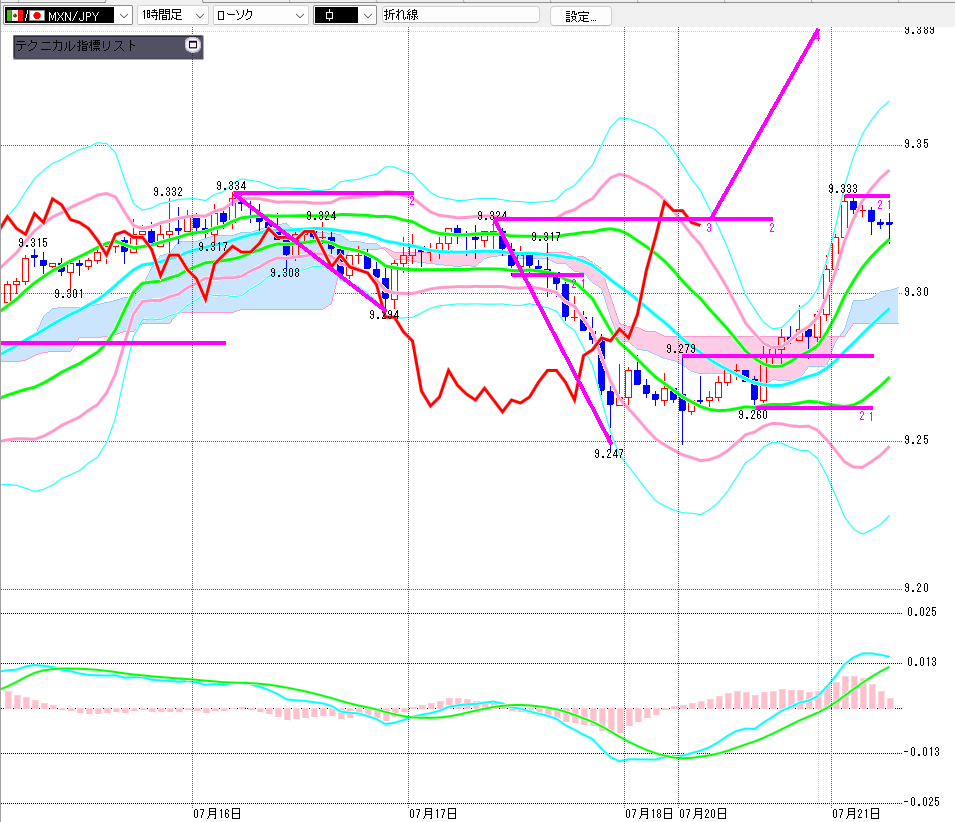Open the 設定... settings button
The width and height of the screenshot is (955, 822).
tap(580, 16)
